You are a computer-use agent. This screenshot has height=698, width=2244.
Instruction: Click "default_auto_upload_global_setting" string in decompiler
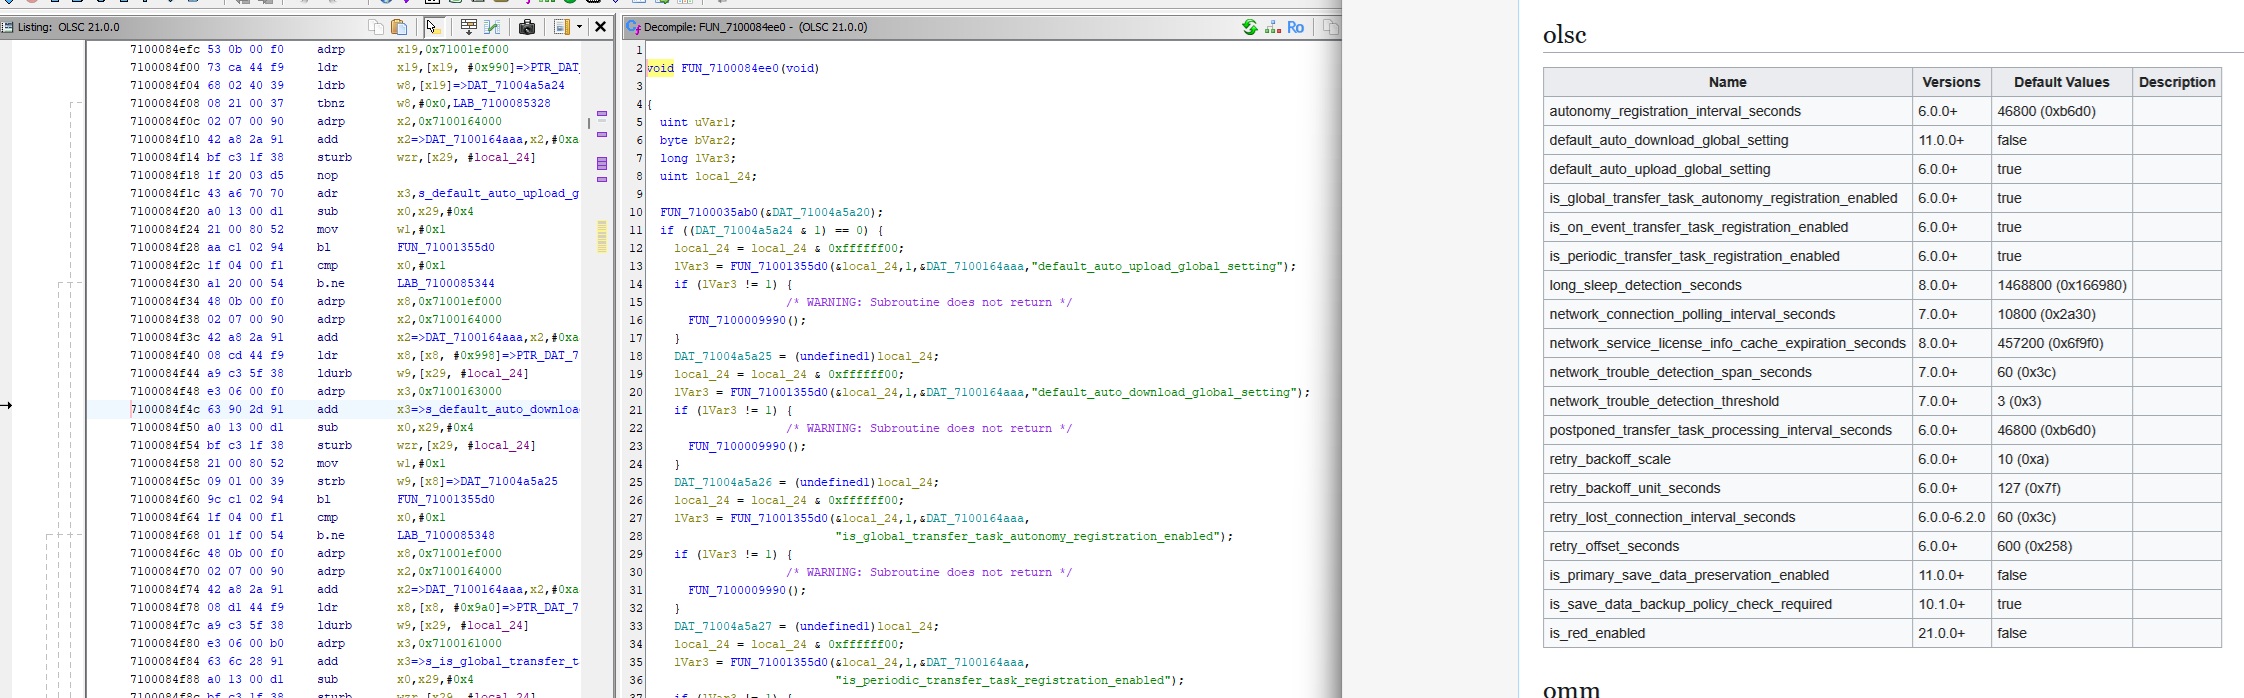1156,266
